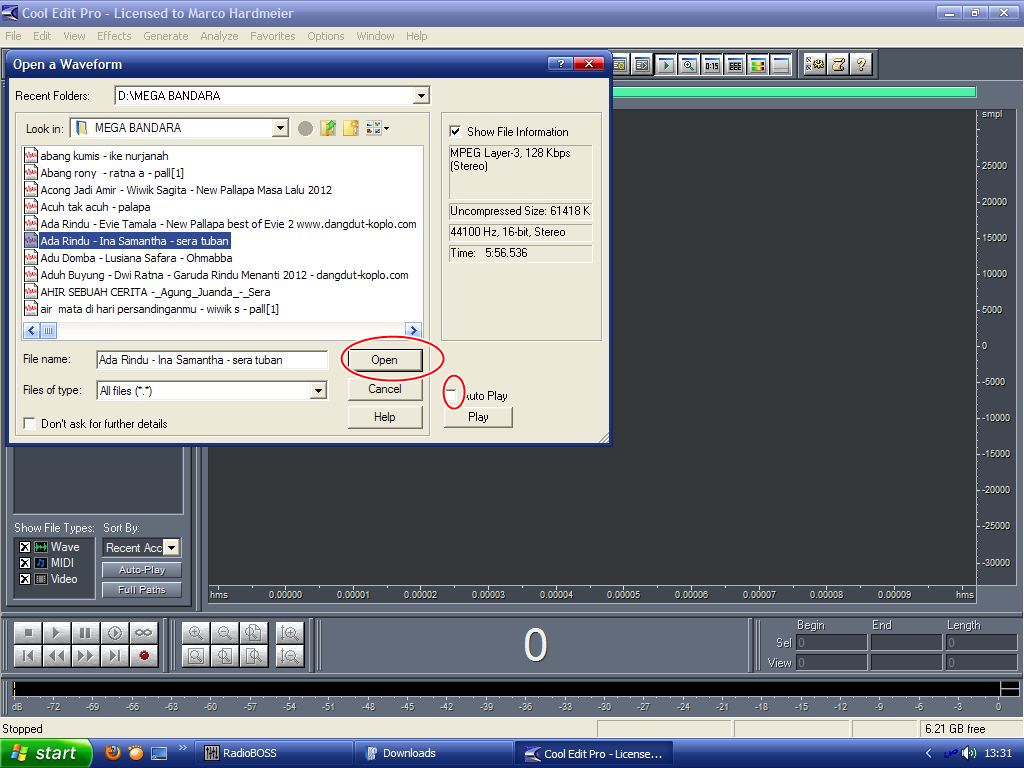The image size is (1024, 768).
Task: Click Play to End circled-arrow button
Action: coord(114,632)
